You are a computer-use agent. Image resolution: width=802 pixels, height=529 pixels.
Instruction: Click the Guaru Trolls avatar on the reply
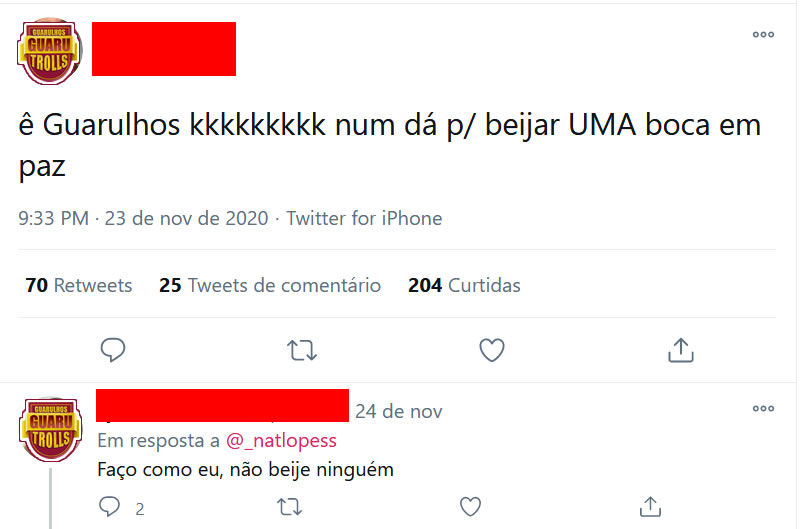pos(51,430)
